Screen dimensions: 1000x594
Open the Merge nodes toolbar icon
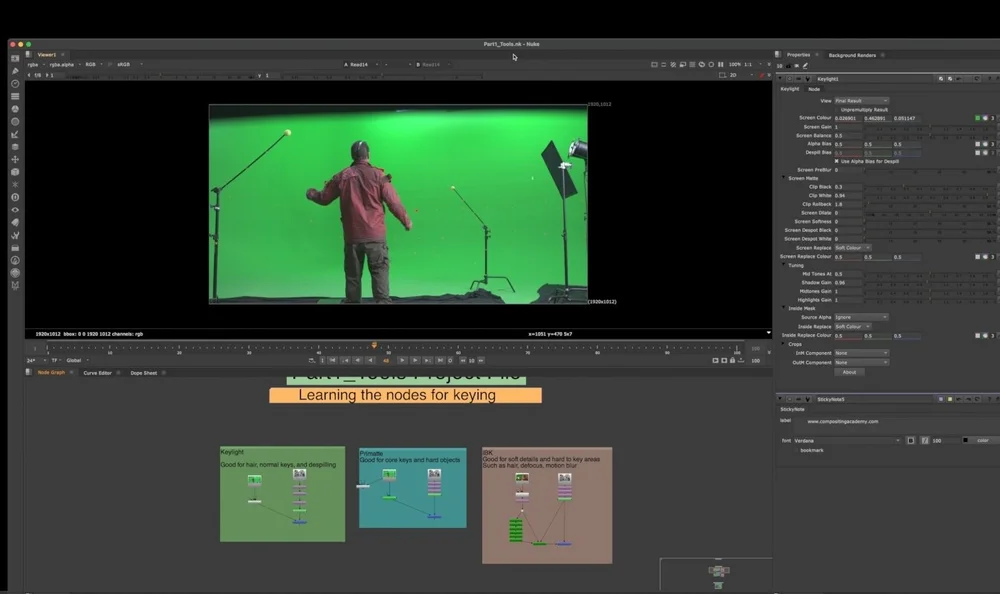15,147
